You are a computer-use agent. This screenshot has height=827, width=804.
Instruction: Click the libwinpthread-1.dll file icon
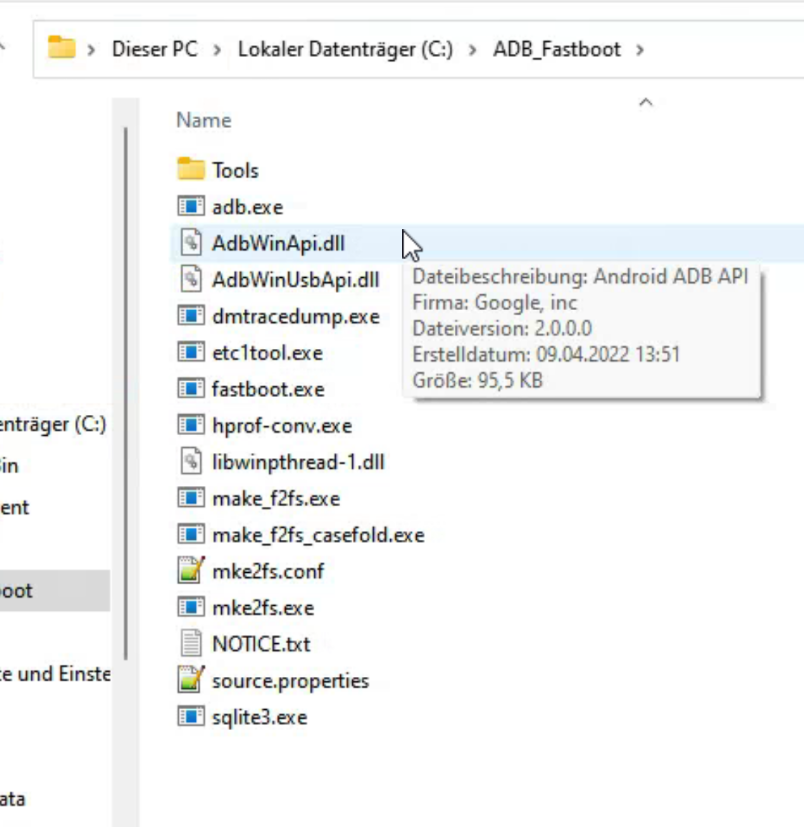pyautogui.click(x=190, y=462)
